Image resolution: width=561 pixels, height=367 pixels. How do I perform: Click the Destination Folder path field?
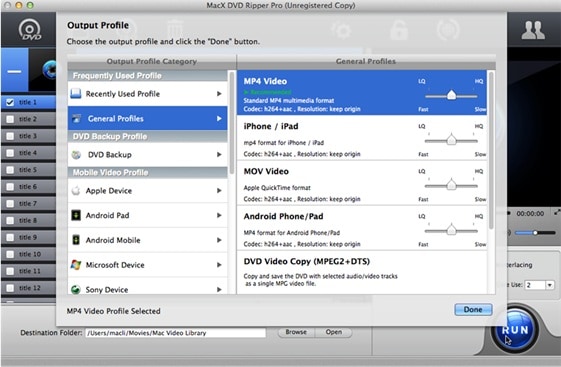pyautogui.click(x=176, y=333)
